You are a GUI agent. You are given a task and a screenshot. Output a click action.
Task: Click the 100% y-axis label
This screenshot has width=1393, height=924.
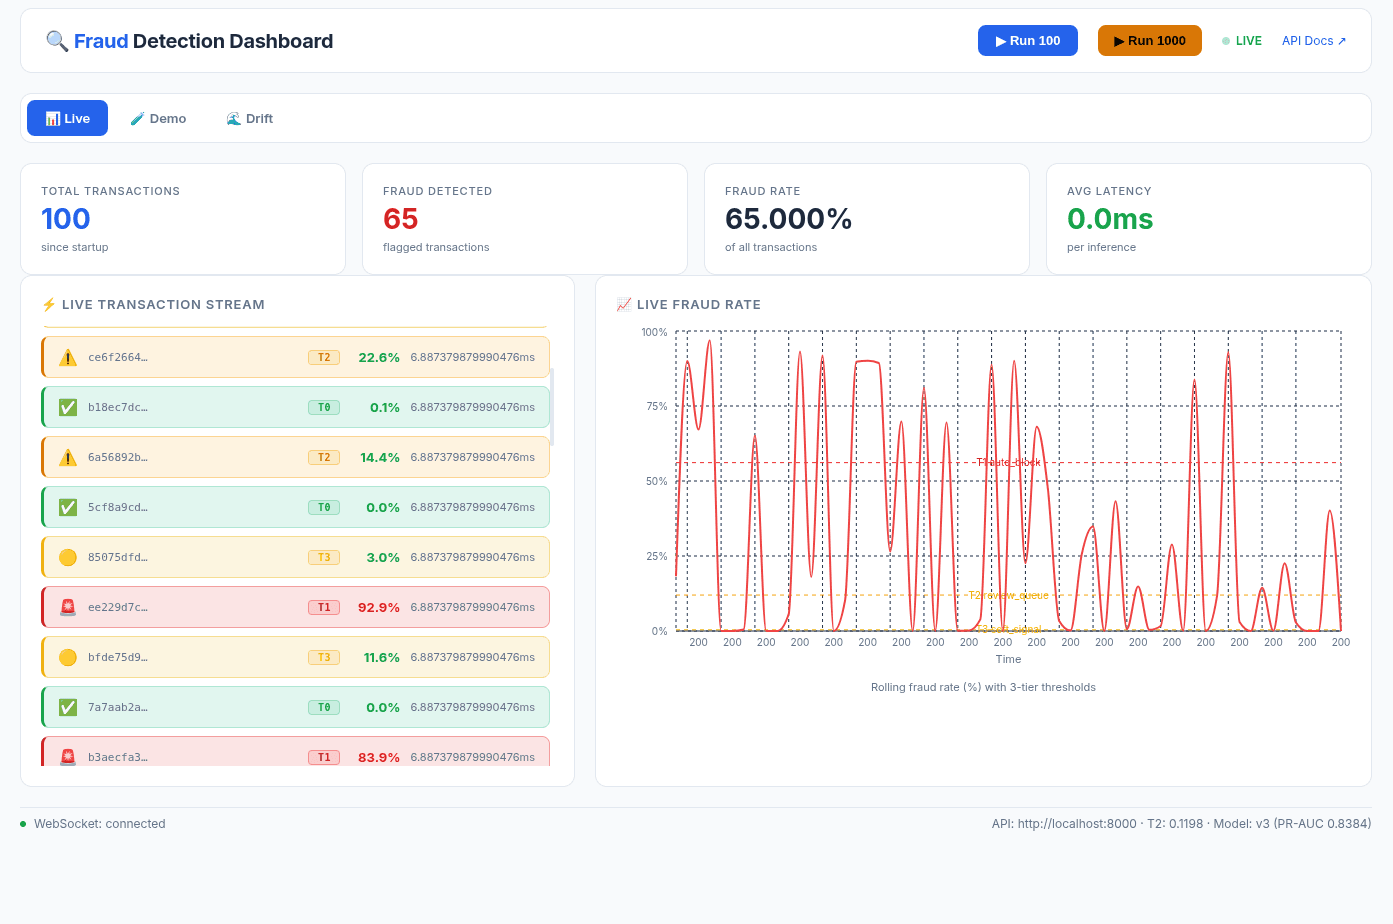coord(654,332)
